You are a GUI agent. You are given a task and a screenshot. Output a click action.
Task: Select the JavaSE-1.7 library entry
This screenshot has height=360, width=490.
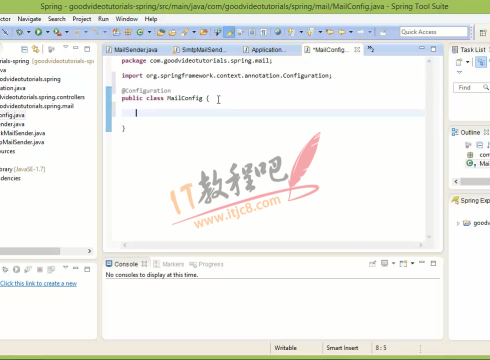click(x=23, y=169)
